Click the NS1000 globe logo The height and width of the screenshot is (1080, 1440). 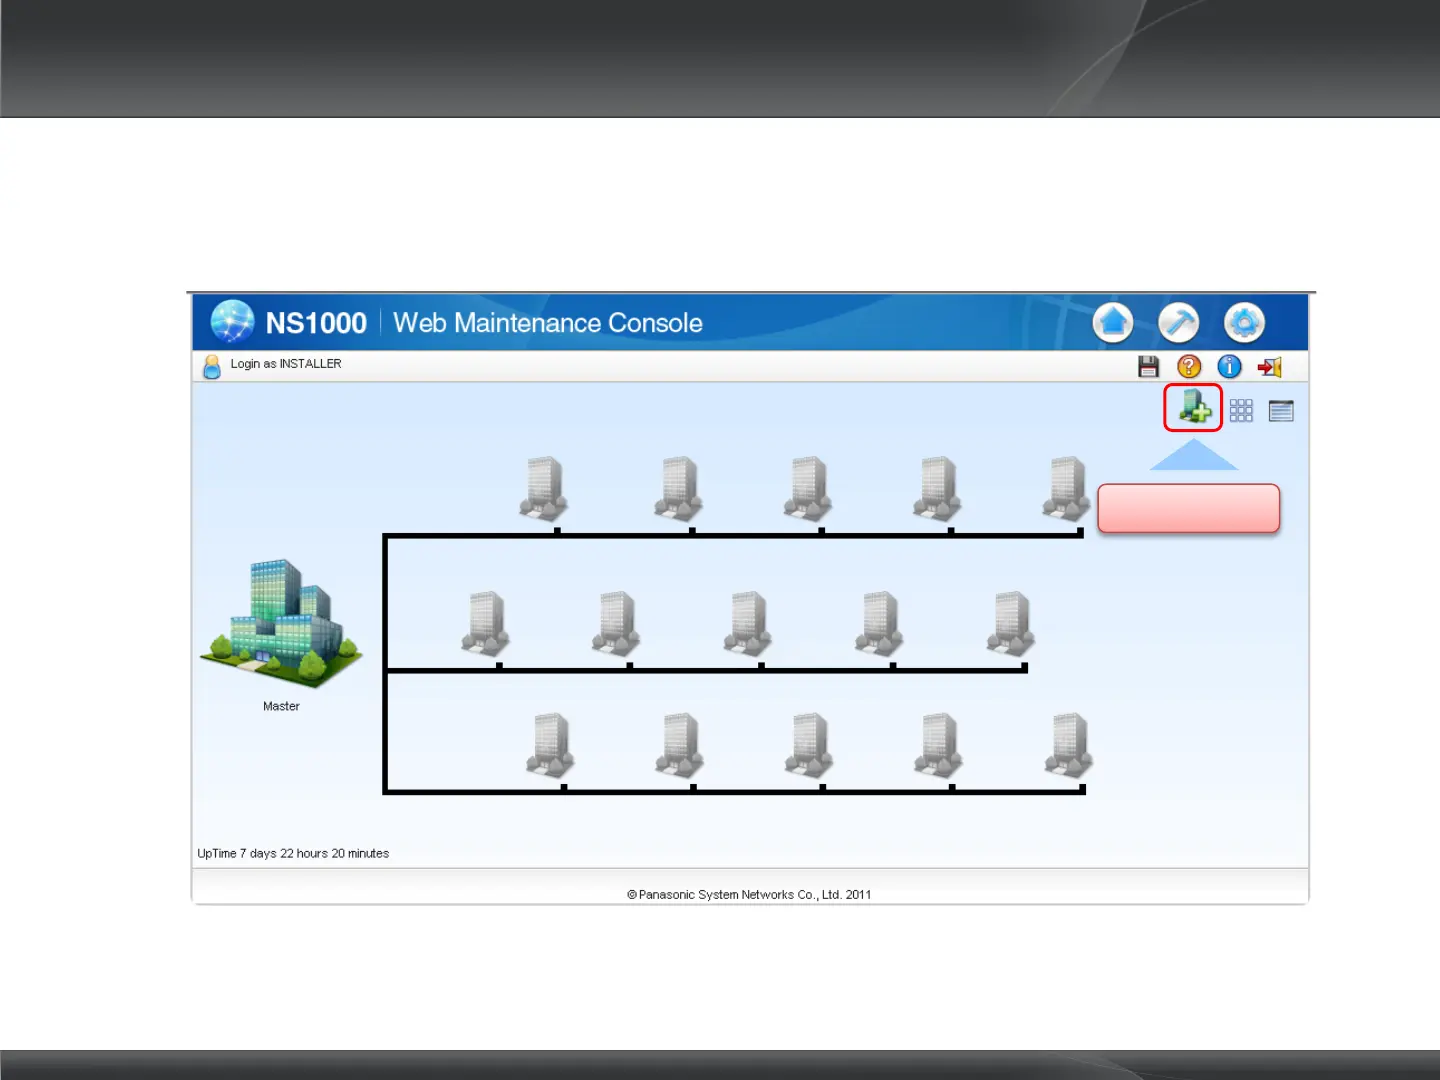pos(233,322)
